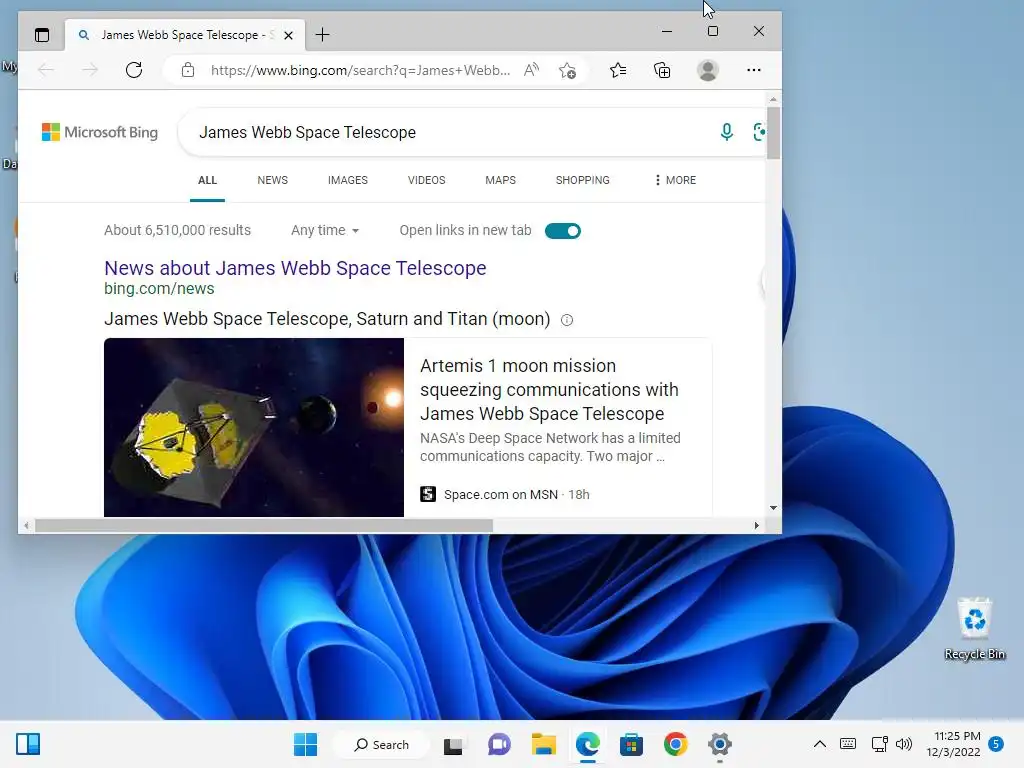The height and width of the screenshot is (768, 1024).
Task: Launch Google Chrome from taskbar
Action: coord(675,744)
